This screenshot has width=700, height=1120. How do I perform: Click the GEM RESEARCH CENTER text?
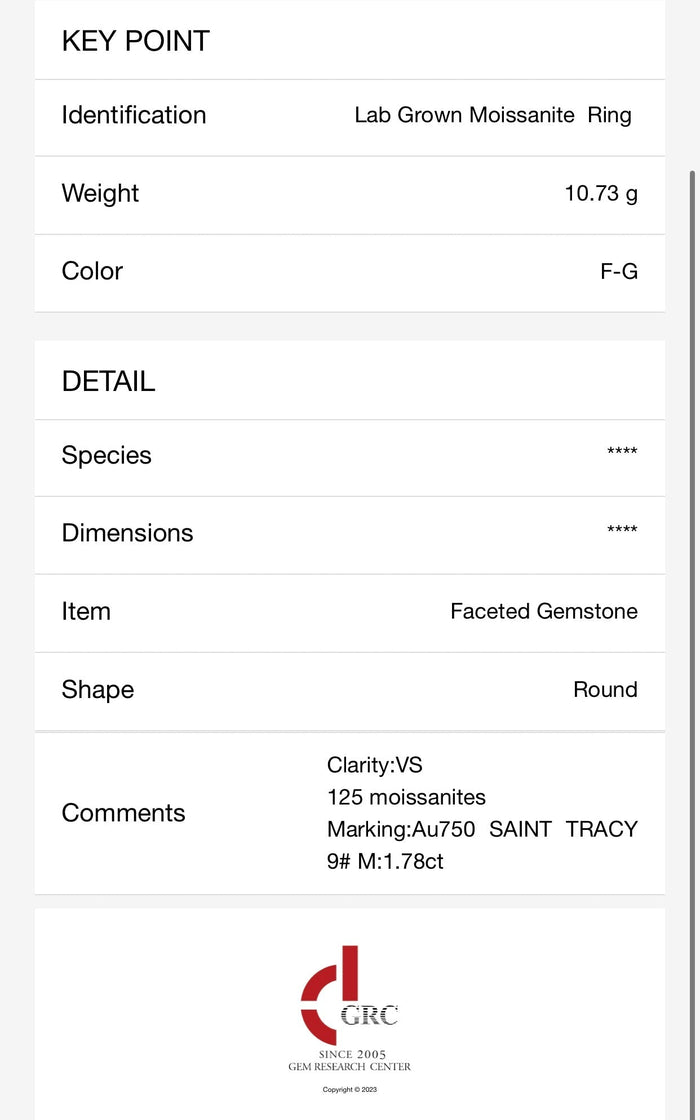click(350, 1066)
